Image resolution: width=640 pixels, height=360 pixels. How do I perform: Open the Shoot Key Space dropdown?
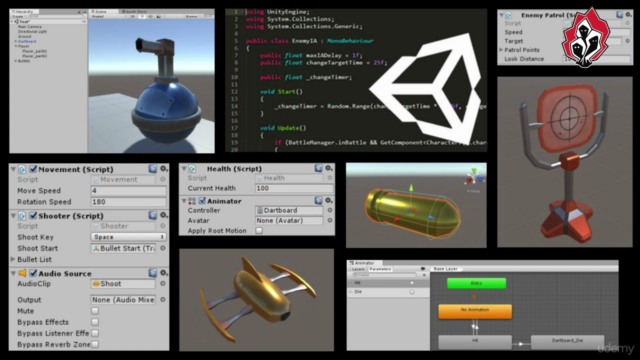click(128, 237)
